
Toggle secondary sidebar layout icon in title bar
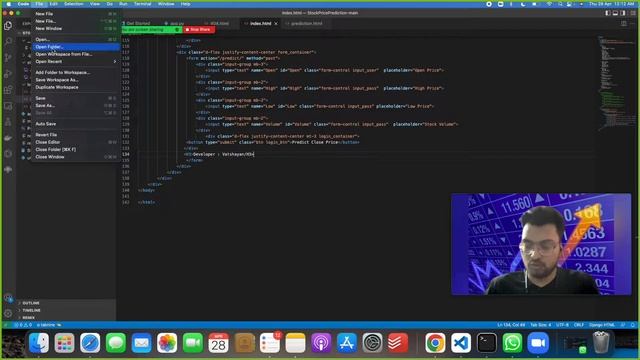[x=623, y=13]
